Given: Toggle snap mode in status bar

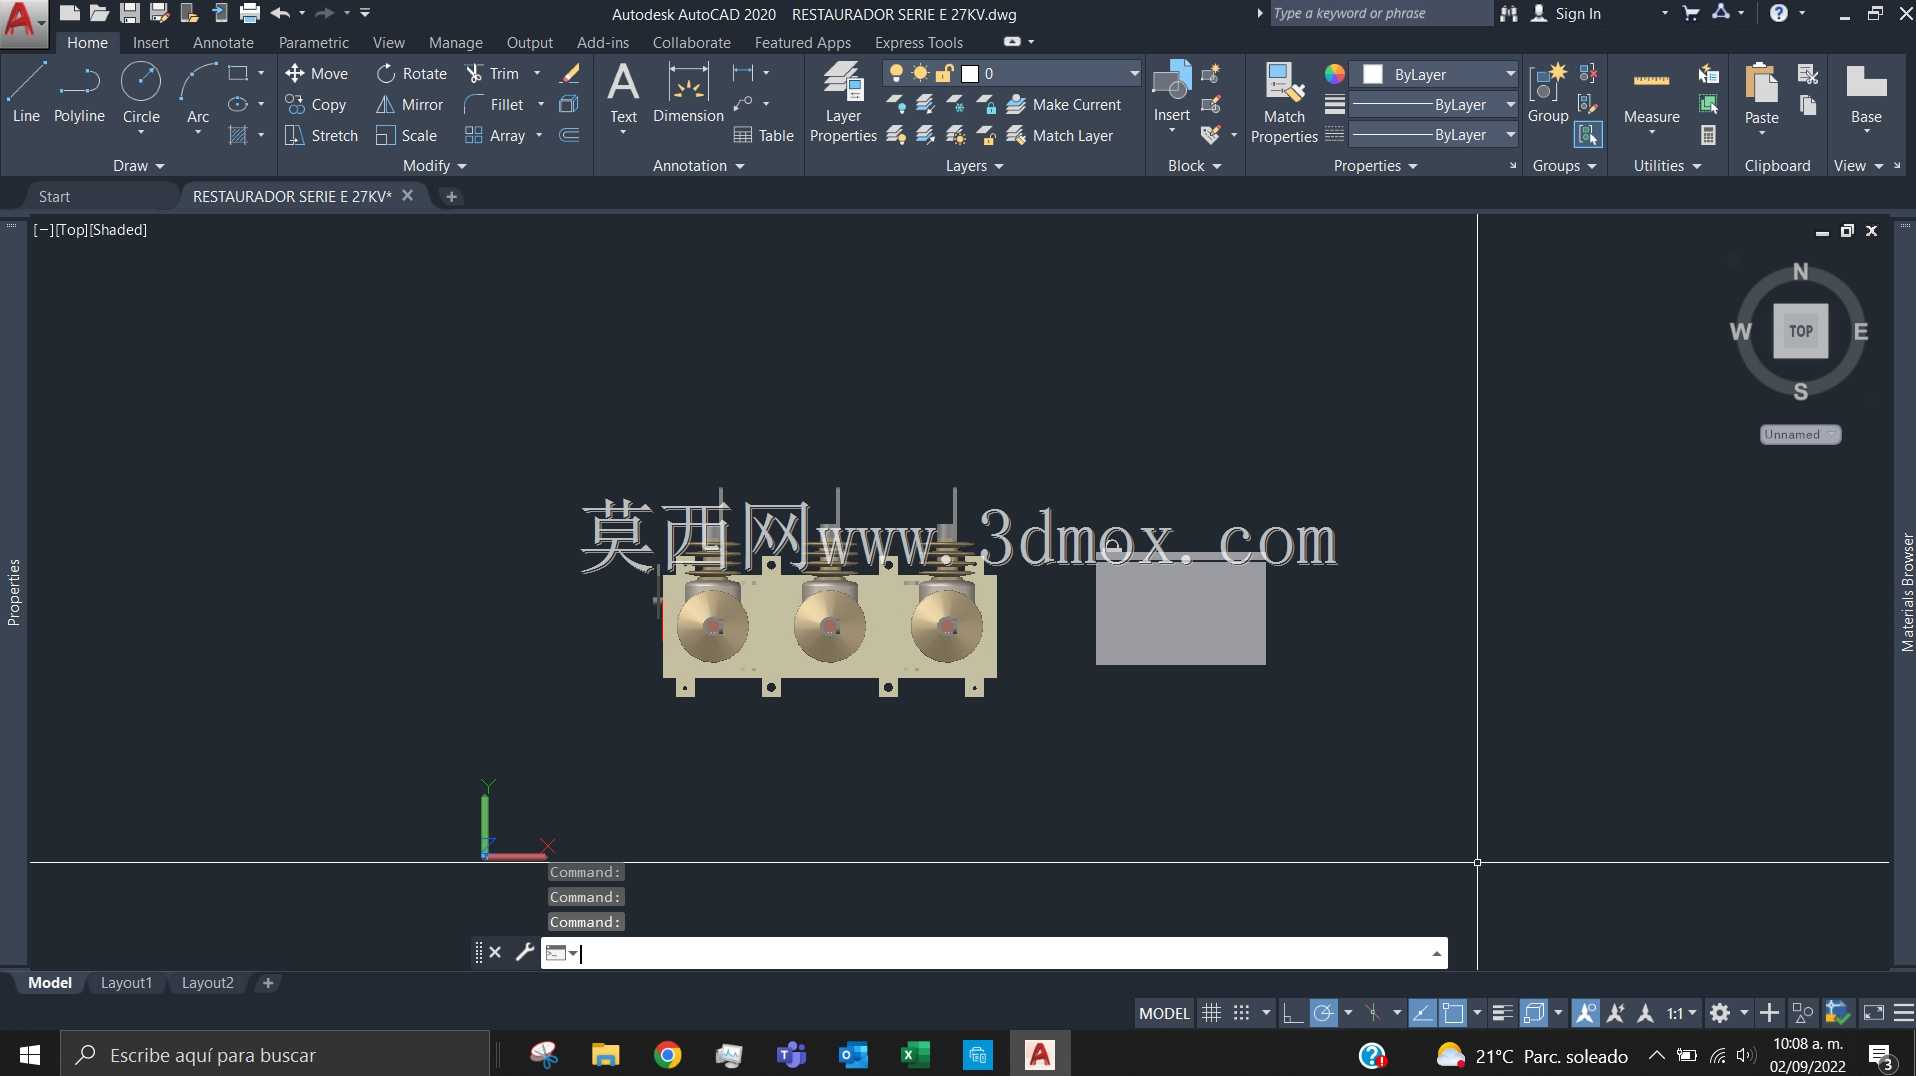Looking at the screenshot, I should [1241, 1013].
